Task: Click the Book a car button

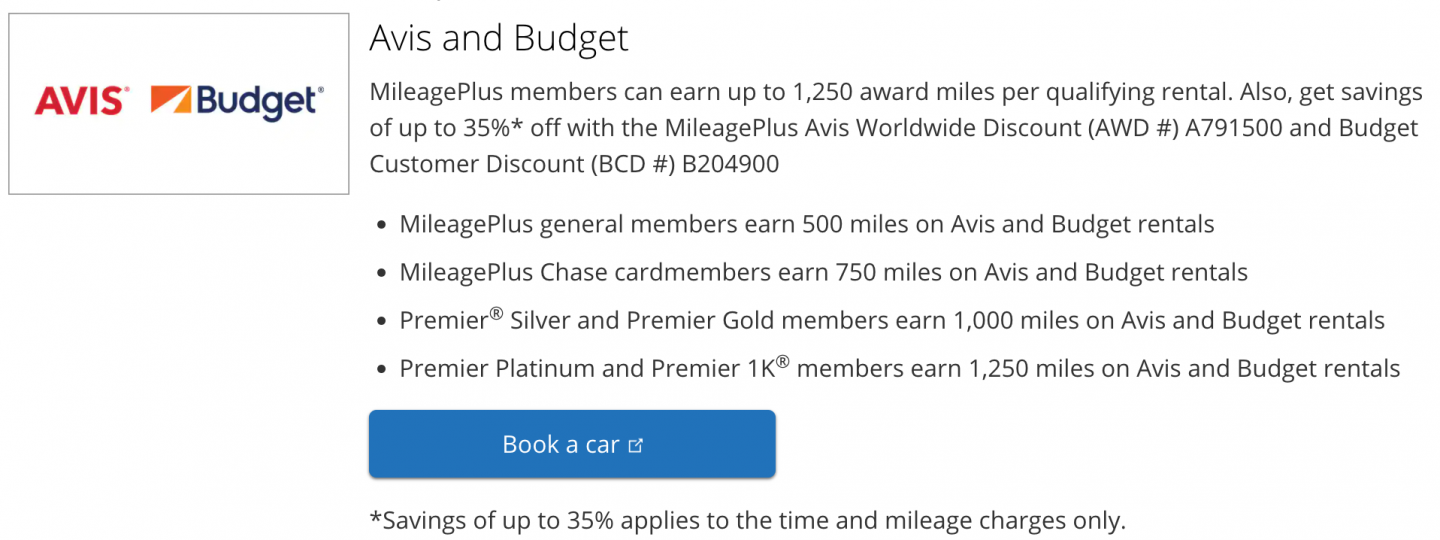Action: click(x=571, y=444)
